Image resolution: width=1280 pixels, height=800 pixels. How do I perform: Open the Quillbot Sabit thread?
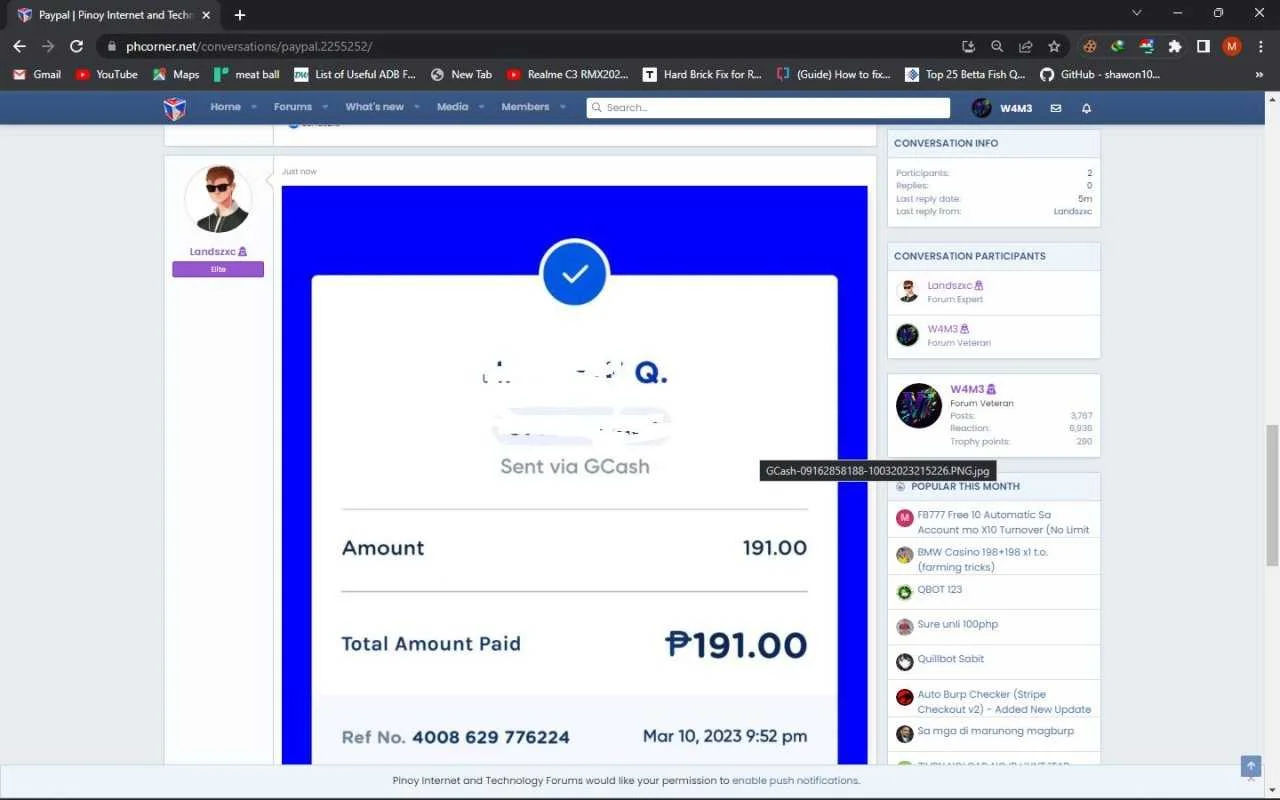[950, 659]
